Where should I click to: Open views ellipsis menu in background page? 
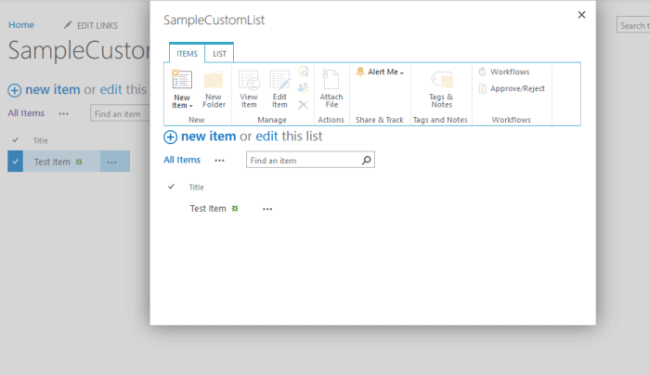click(x=63, y=114)
